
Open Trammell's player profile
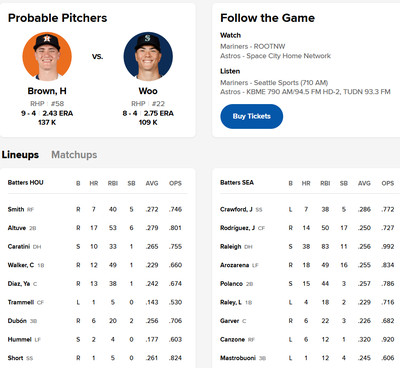(x=21, y=302)
